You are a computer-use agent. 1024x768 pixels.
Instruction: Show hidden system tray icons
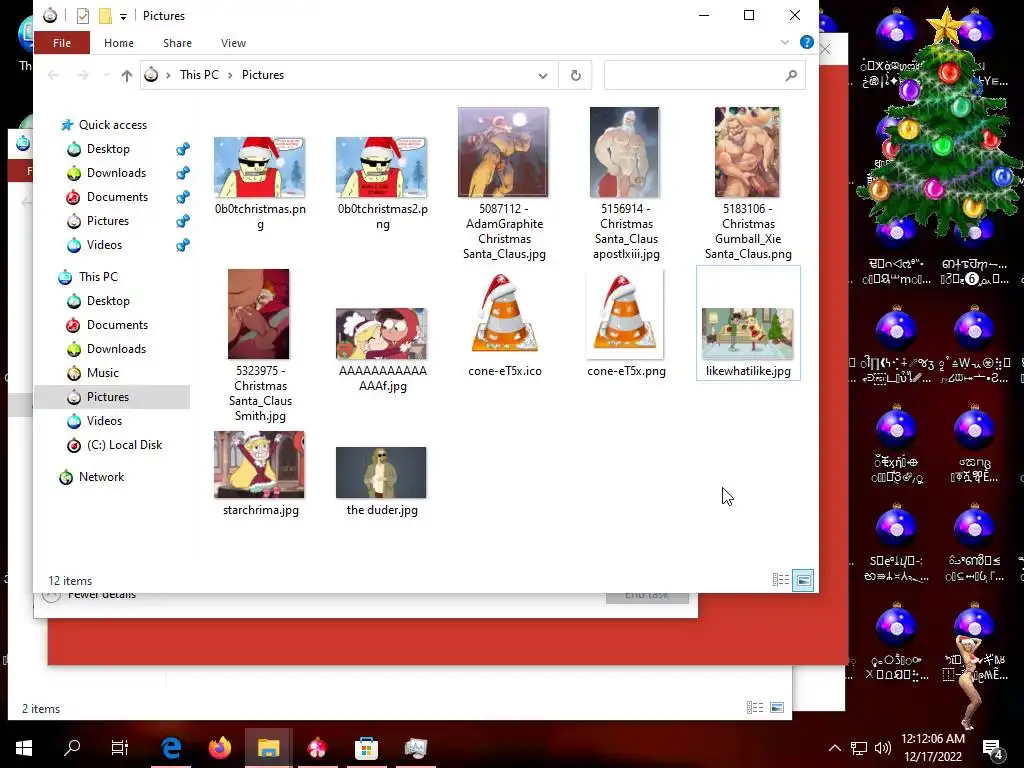(x=835, y=748)
